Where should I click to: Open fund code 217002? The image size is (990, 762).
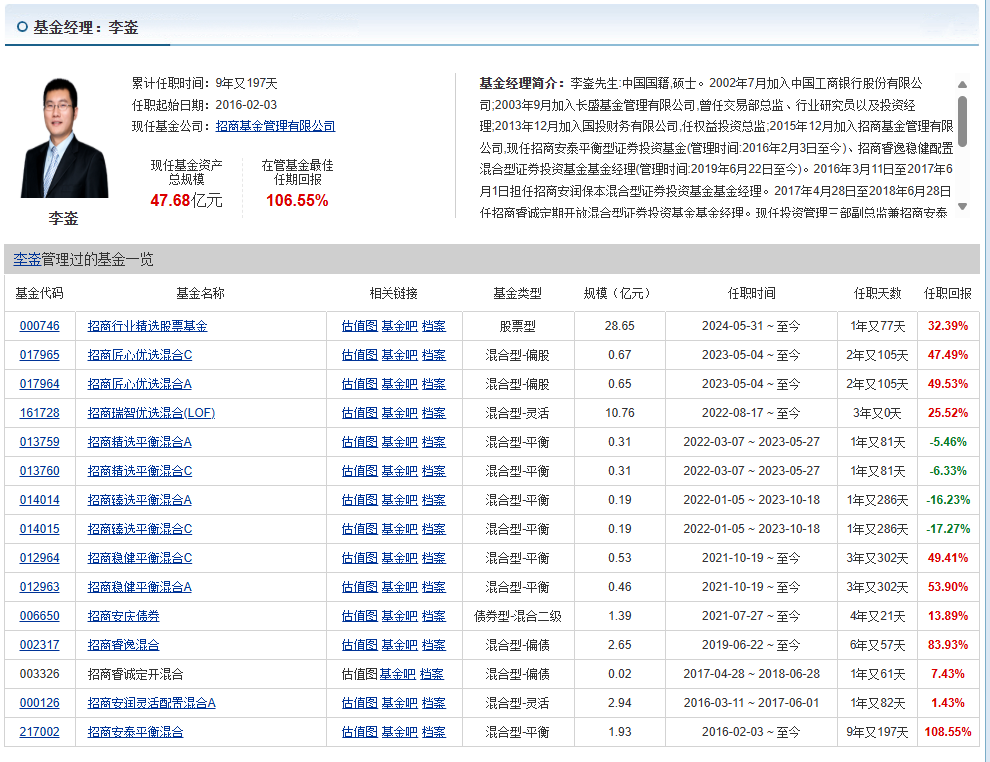(x=40, y=732)
